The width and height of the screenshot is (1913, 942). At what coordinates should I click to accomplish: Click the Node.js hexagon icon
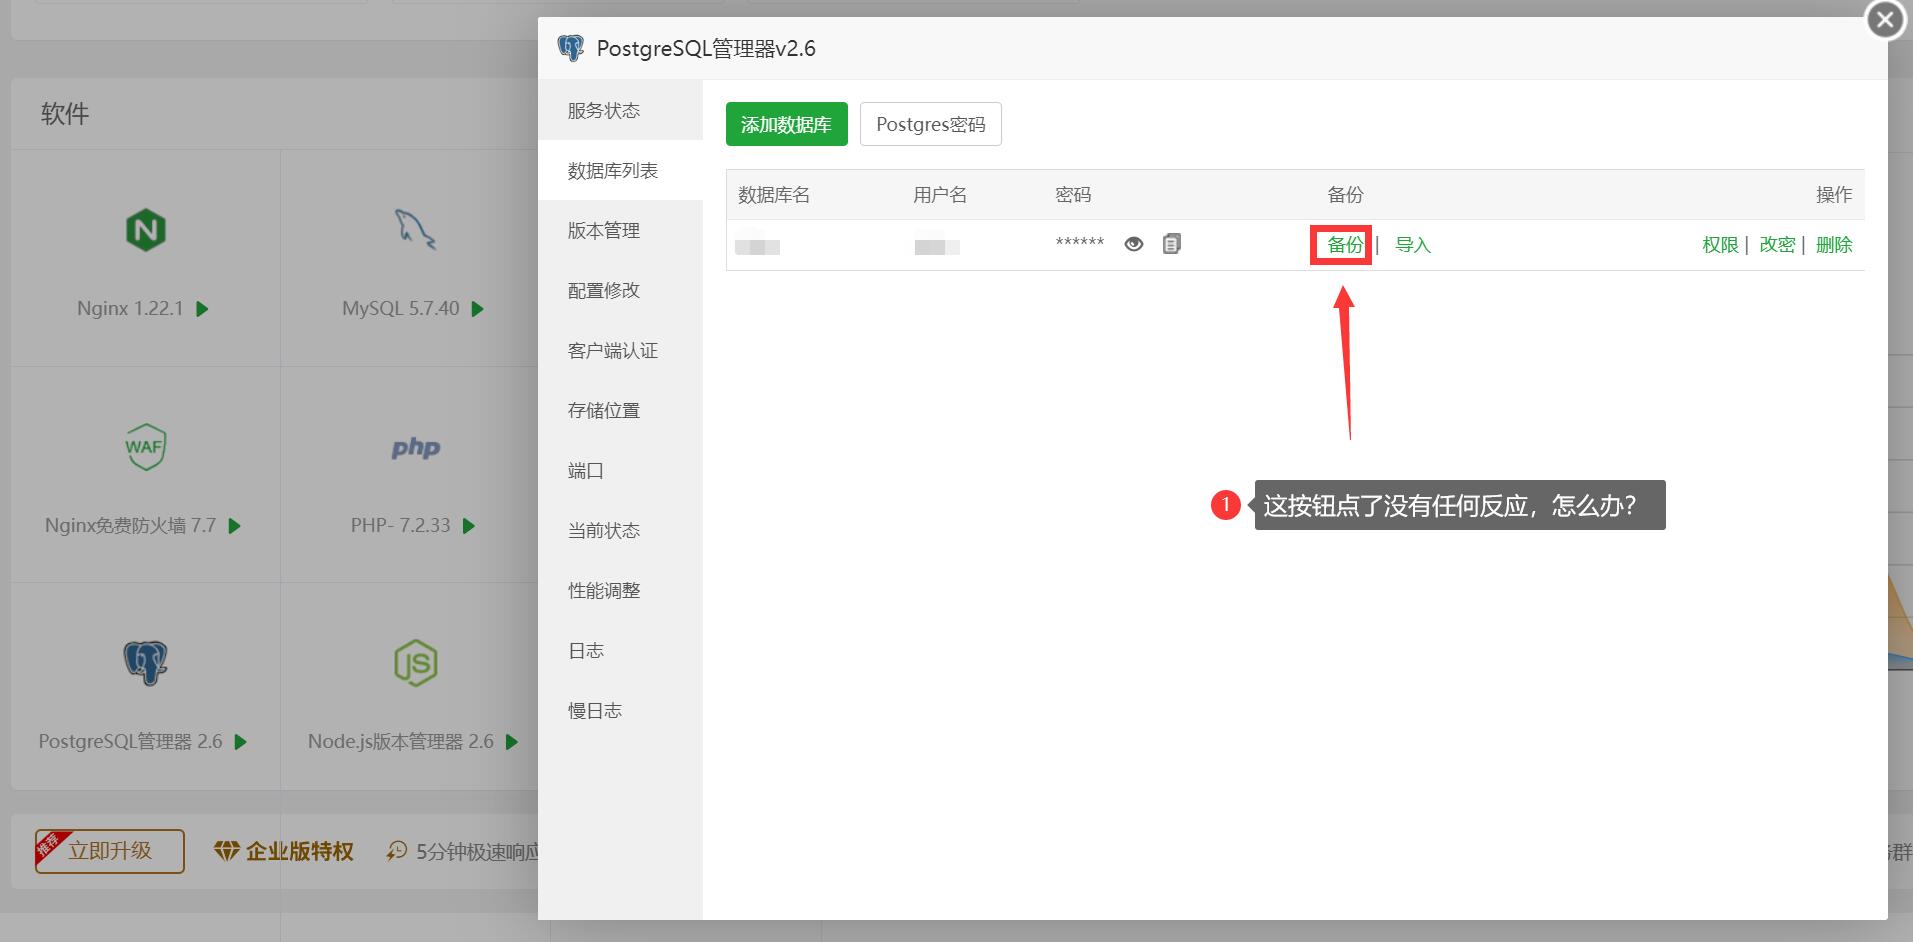[x=416, y=662]
